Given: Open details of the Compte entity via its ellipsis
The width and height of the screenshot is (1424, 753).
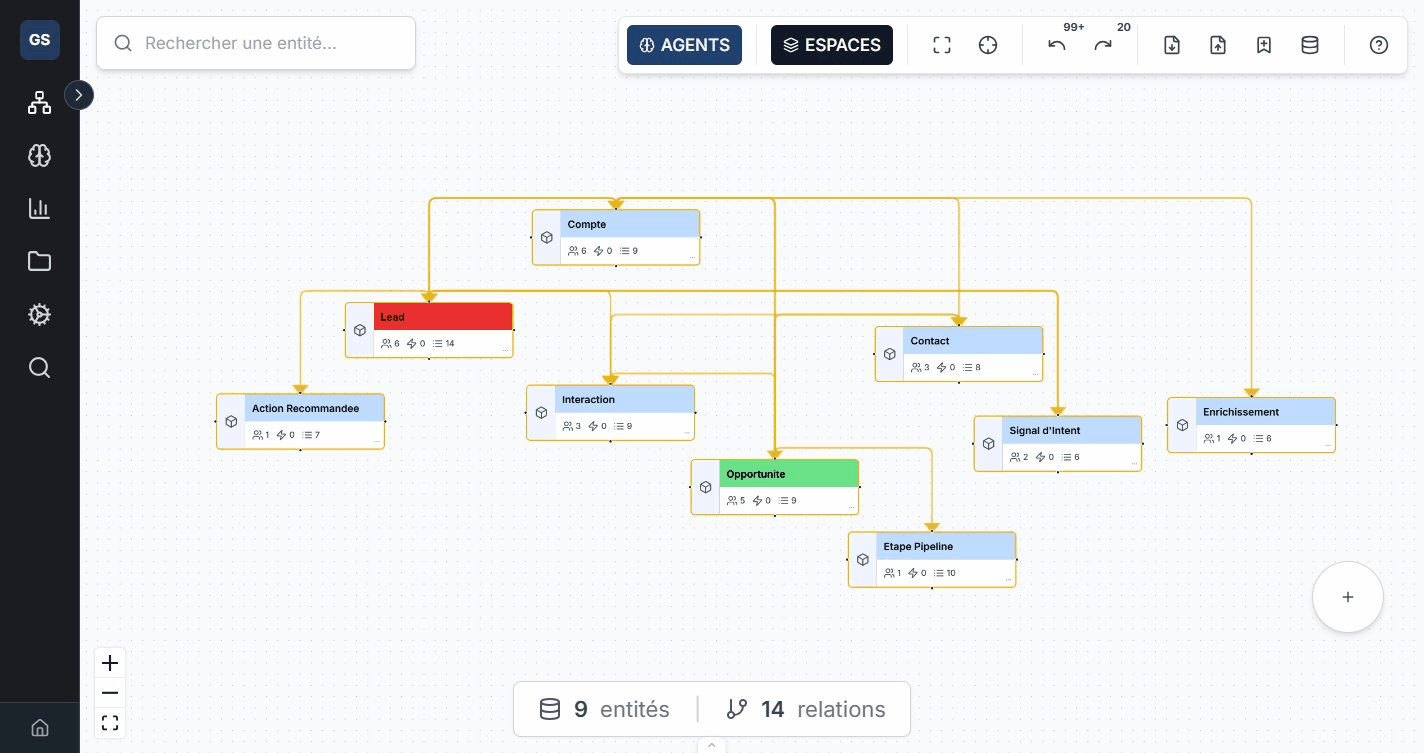Looking at the screenshot, I should coord(692,258).
